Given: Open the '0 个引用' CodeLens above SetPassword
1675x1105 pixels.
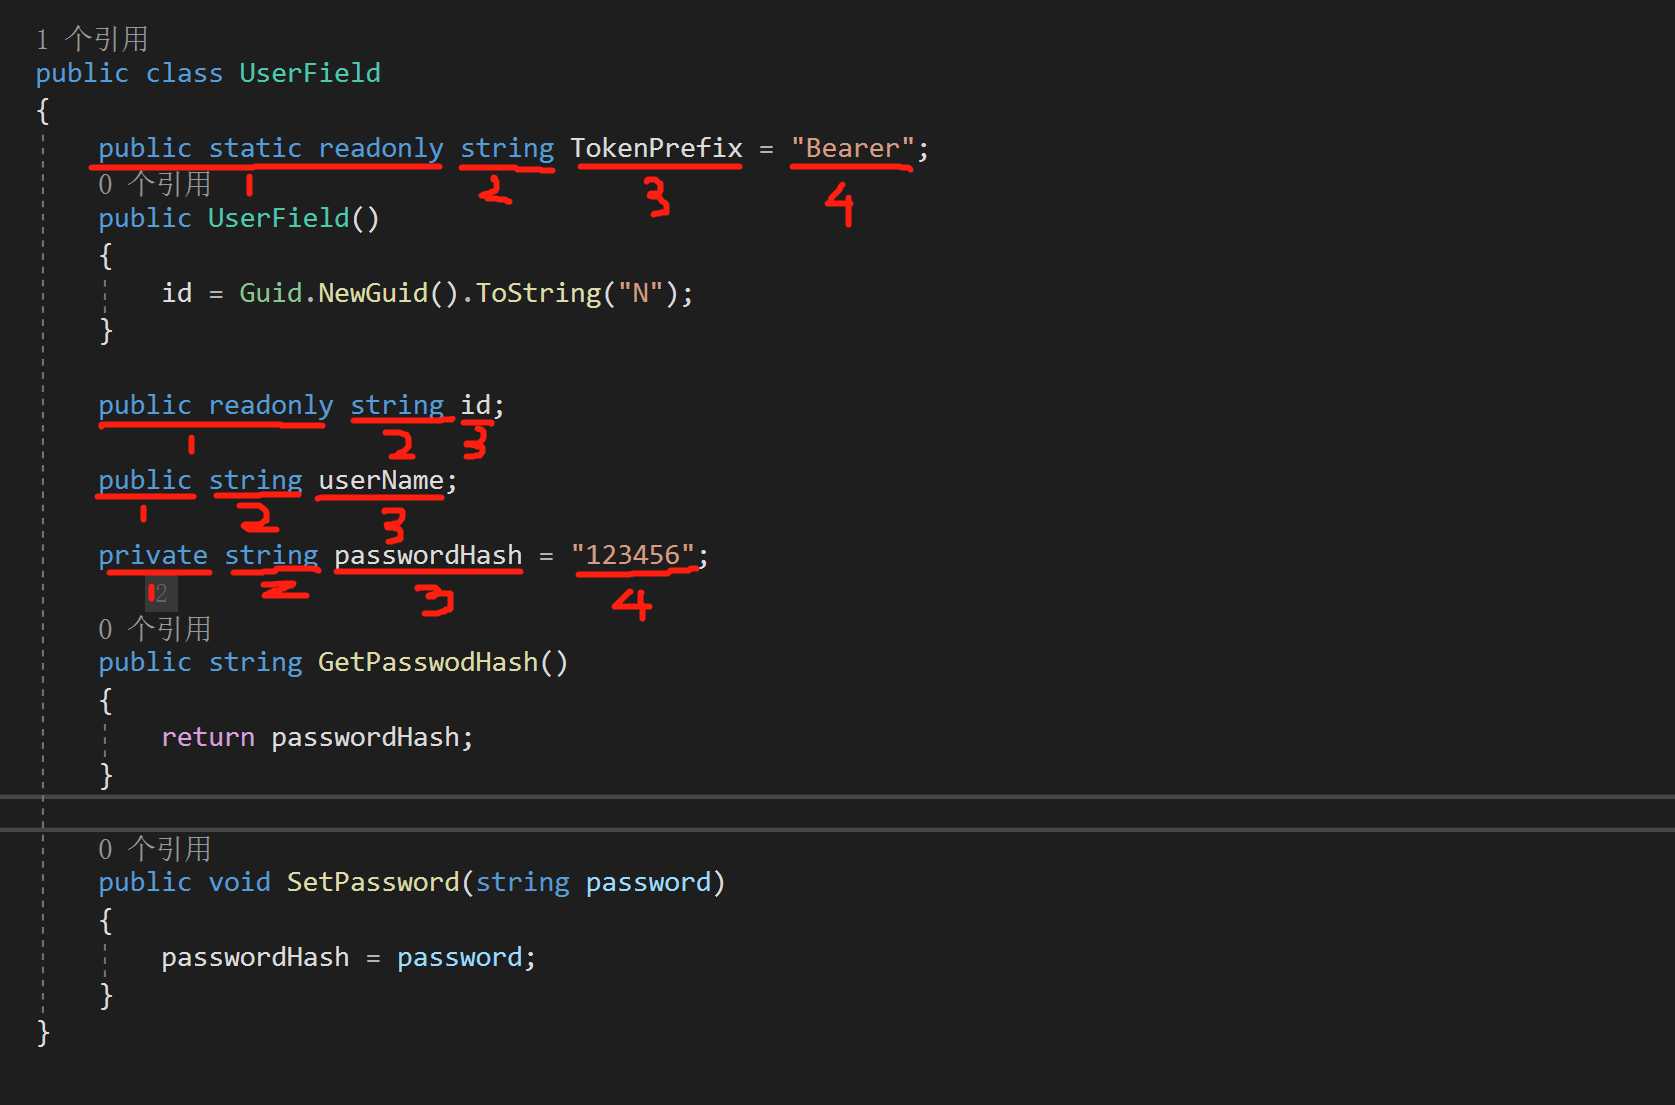Looking at the screenshot, I should pyautogui.click(x=155, y=849).
